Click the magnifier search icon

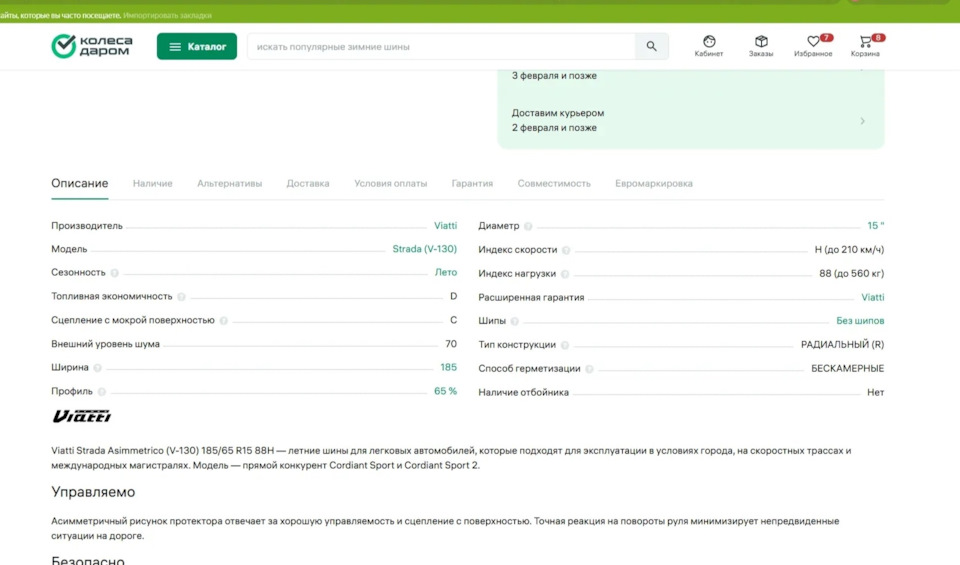[x=651, y=47]
